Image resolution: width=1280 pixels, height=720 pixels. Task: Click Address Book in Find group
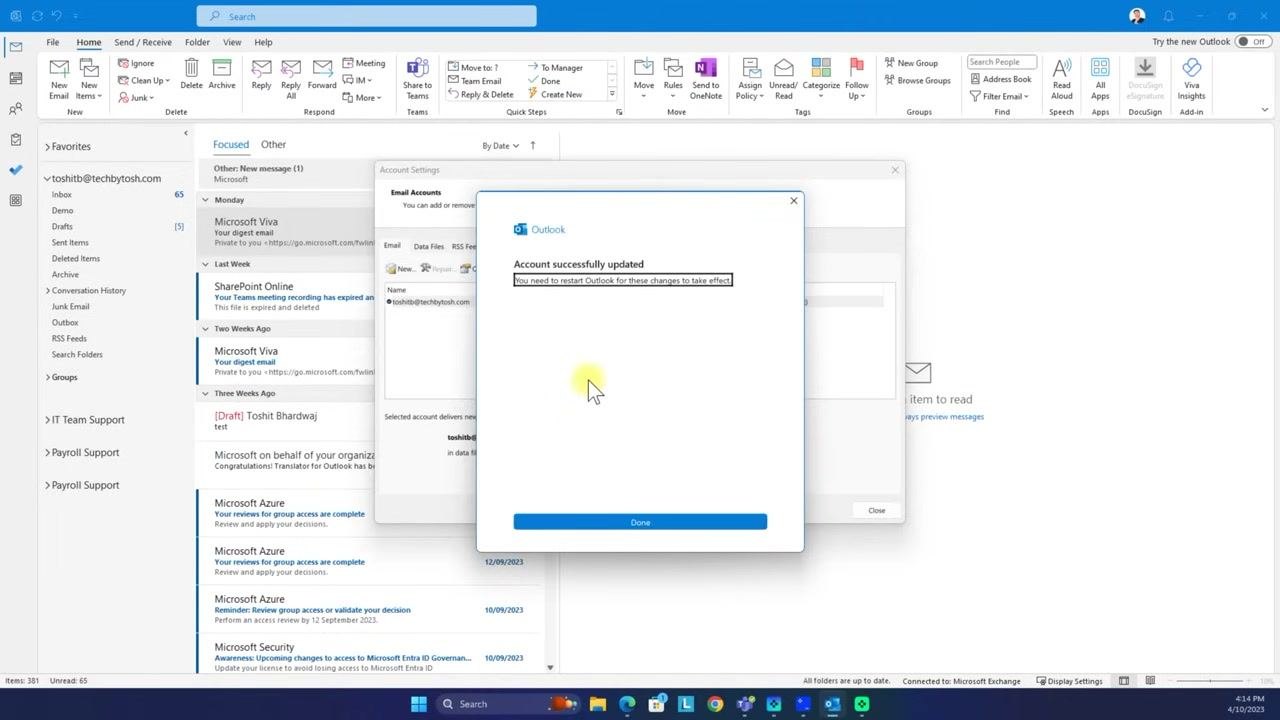click(999, 79)
